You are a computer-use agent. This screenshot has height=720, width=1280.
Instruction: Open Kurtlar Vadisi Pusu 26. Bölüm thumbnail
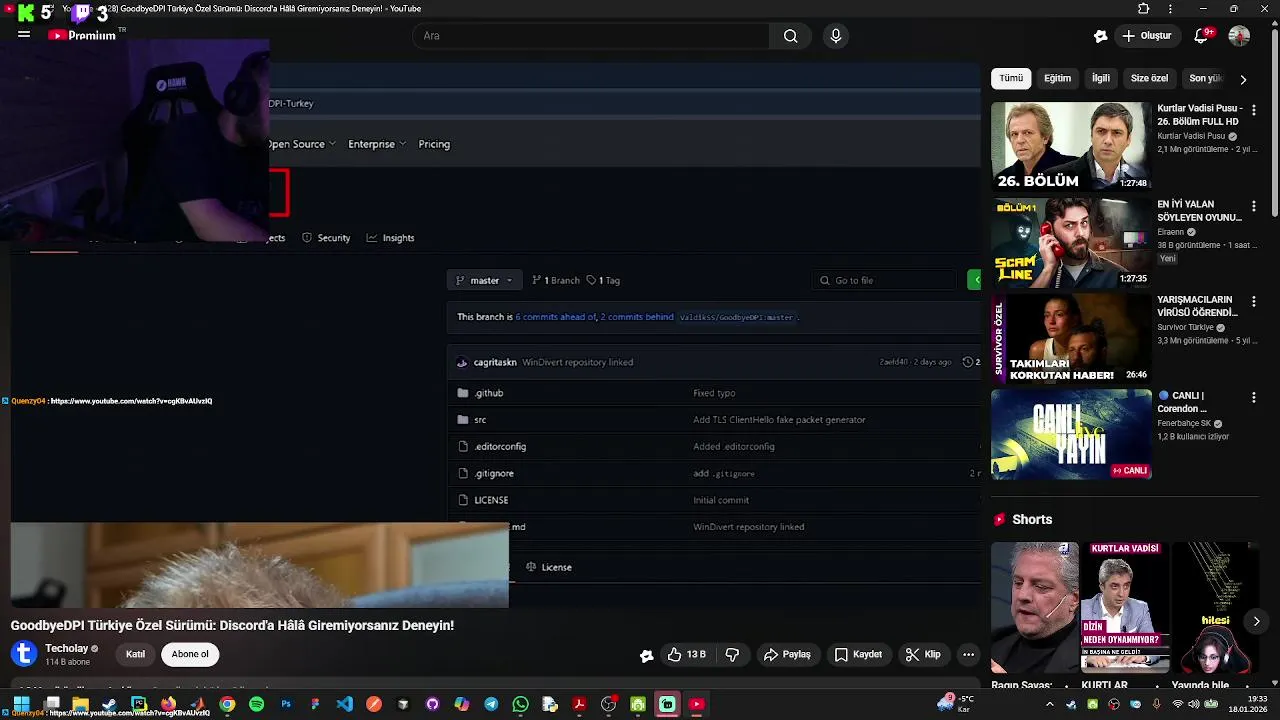click(1071, 146)
